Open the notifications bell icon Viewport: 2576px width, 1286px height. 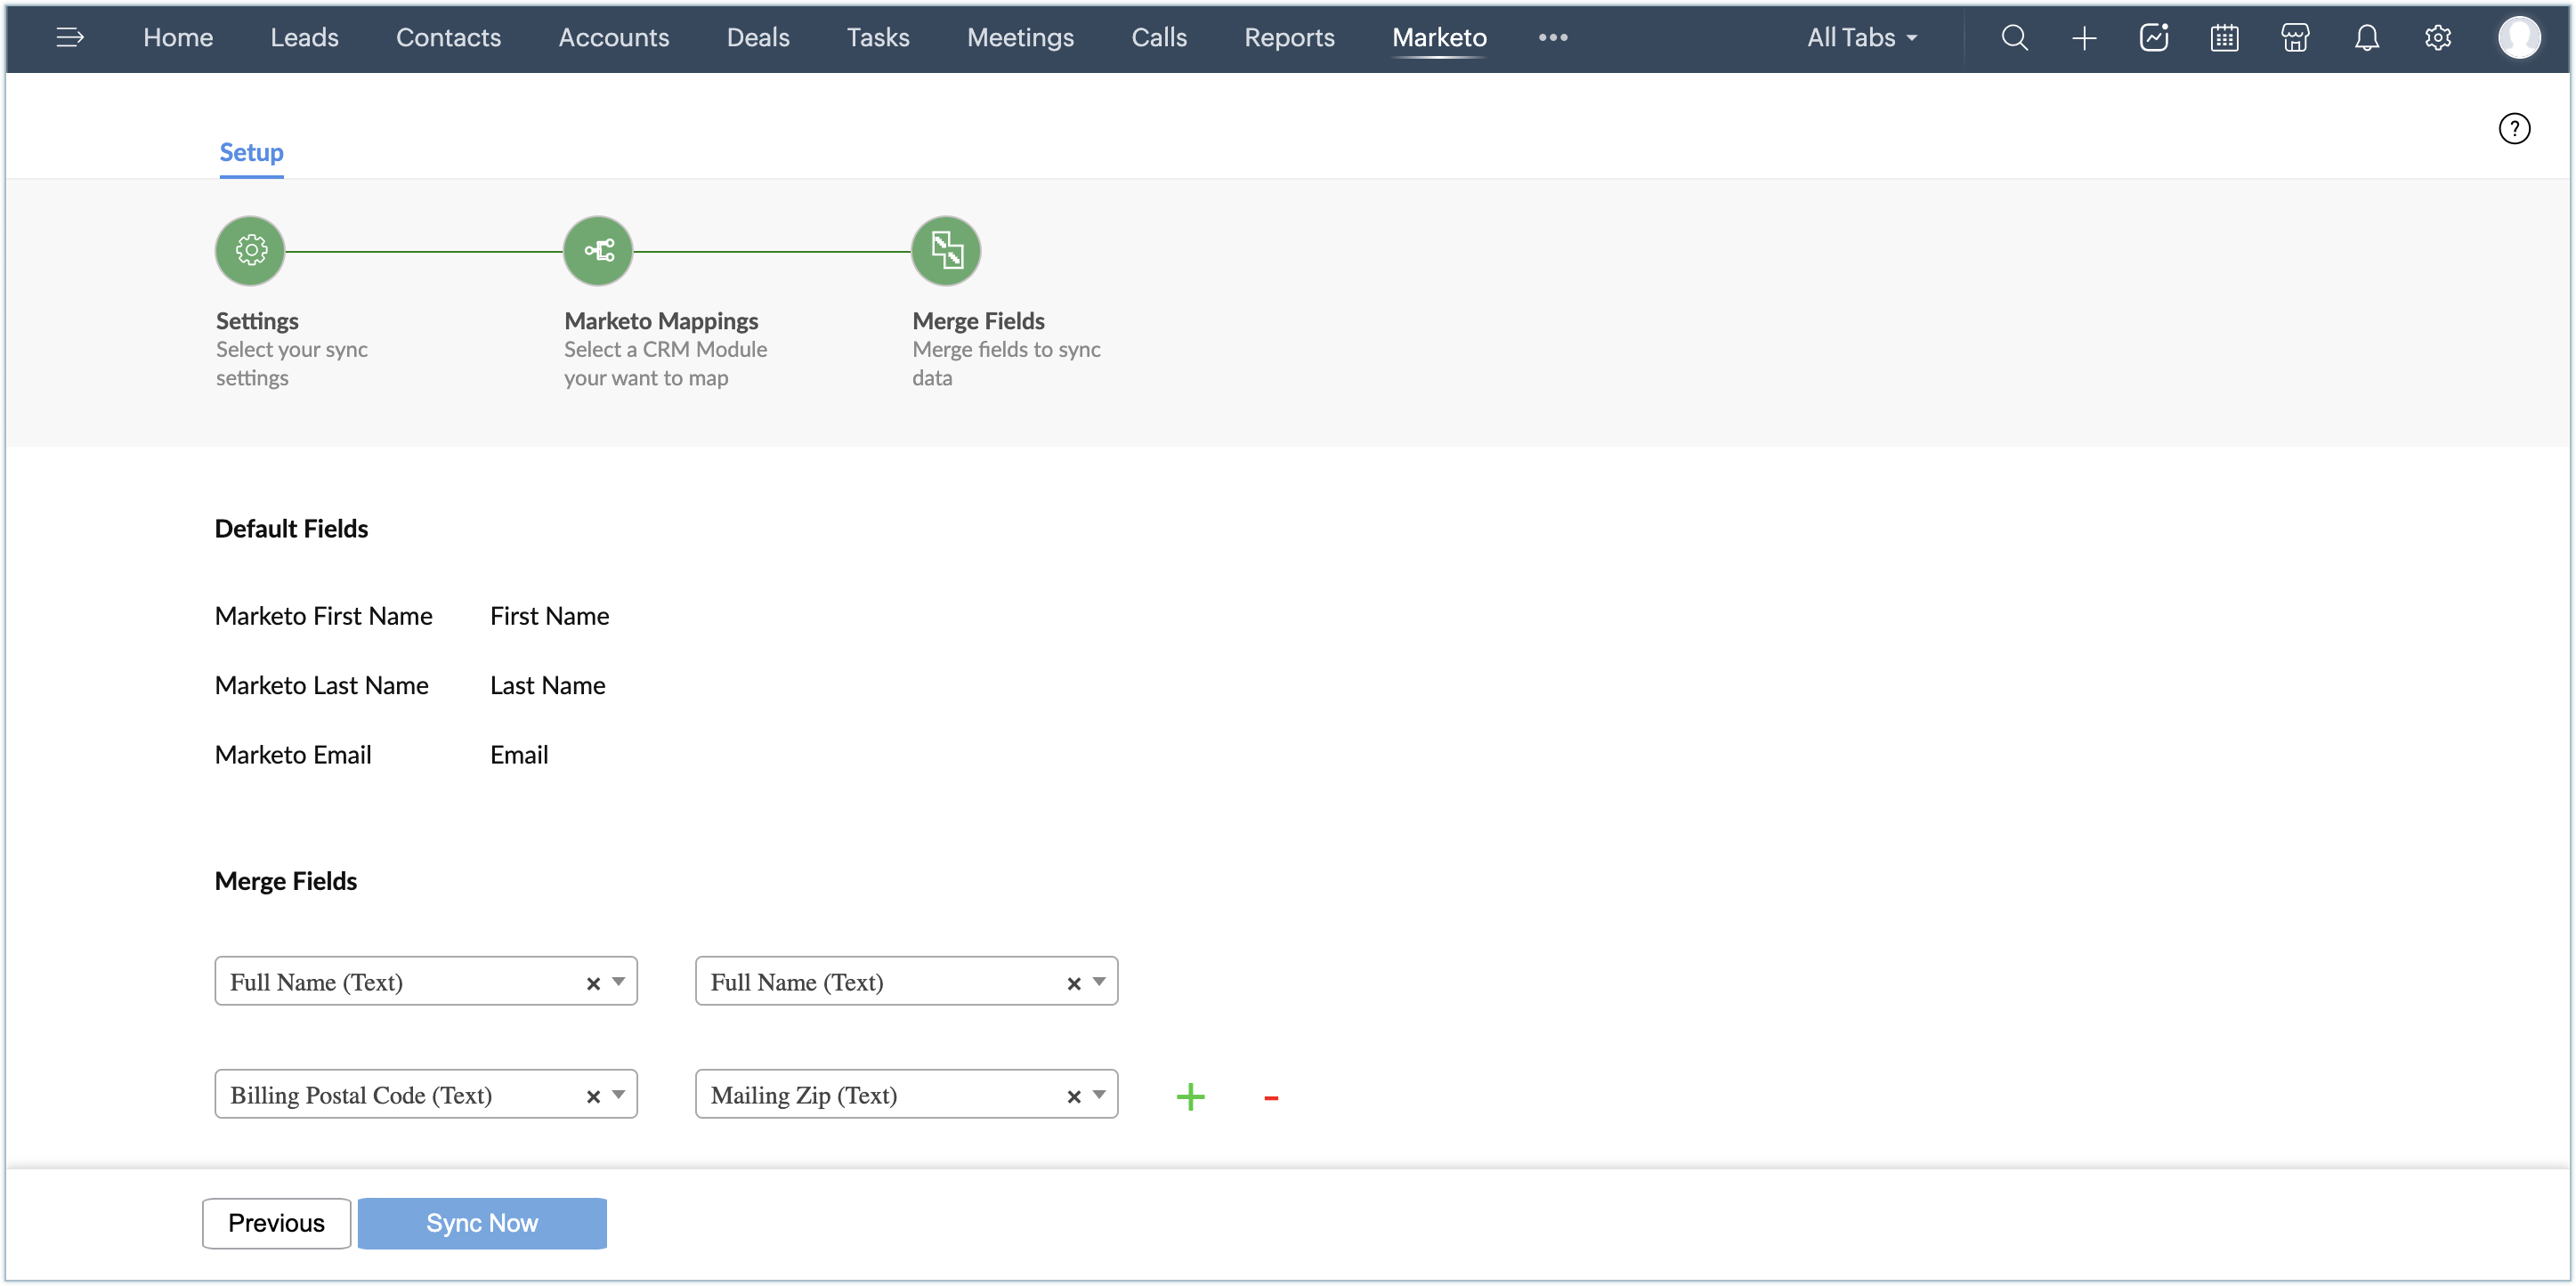[2366, 38]
